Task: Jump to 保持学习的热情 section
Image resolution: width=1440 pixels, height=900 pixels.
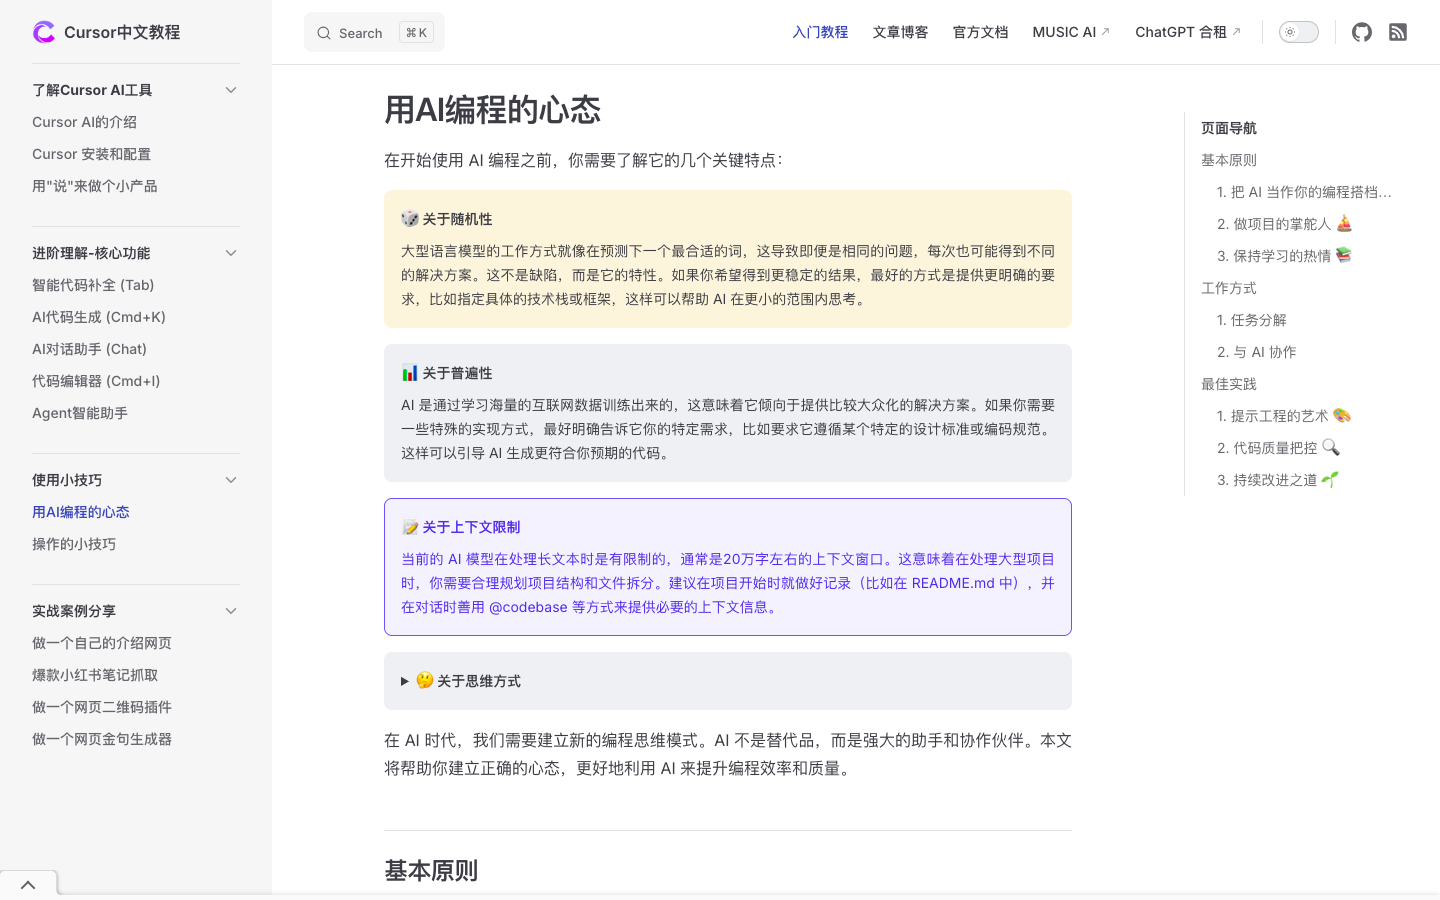Action: 1285,256
